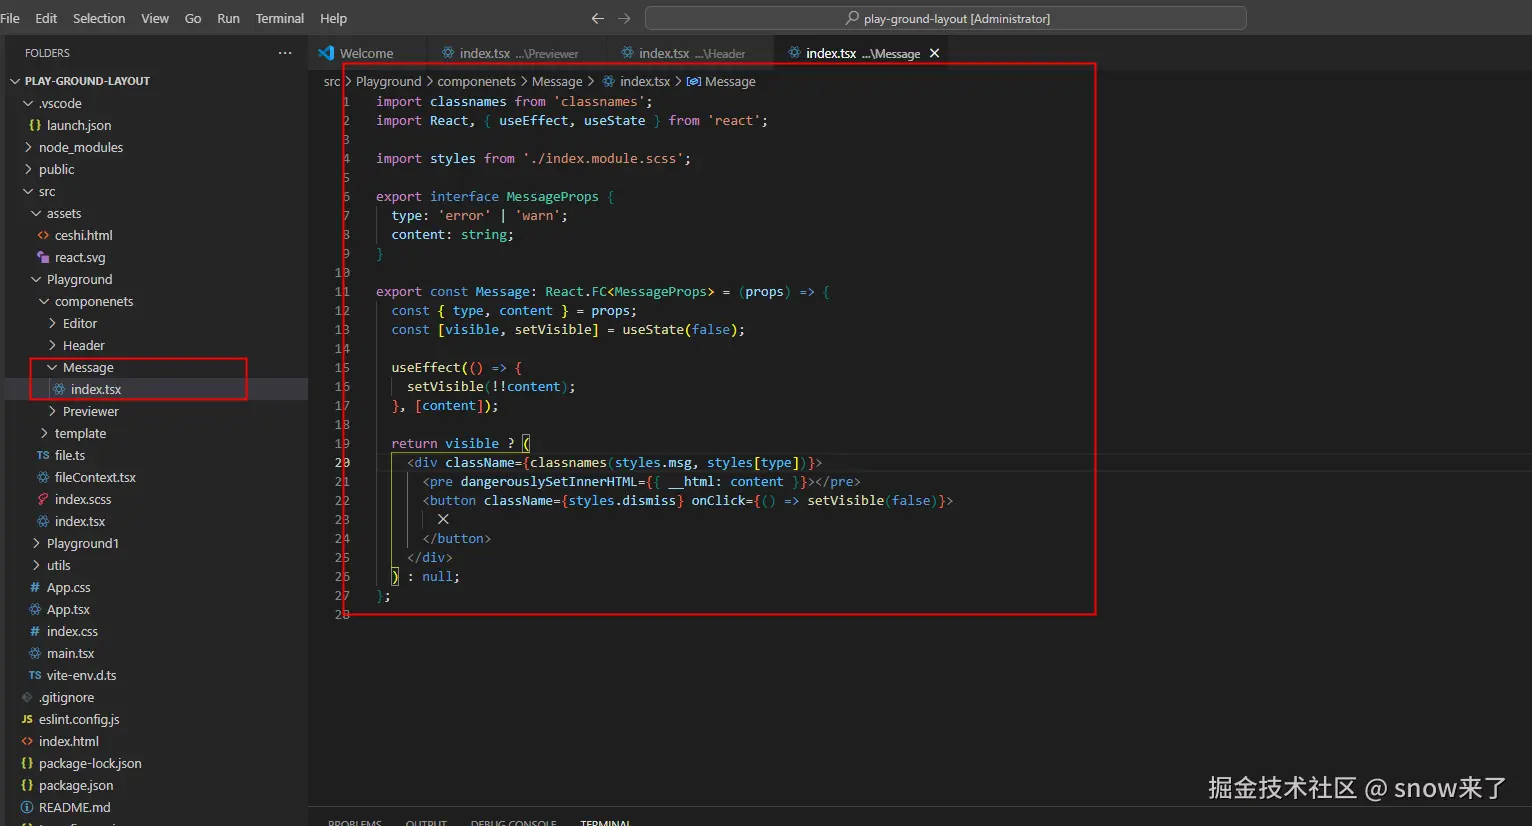Click the forward navigation arrow icon
Viewport: 1532px width, 826px height.
tap(624, 18)
